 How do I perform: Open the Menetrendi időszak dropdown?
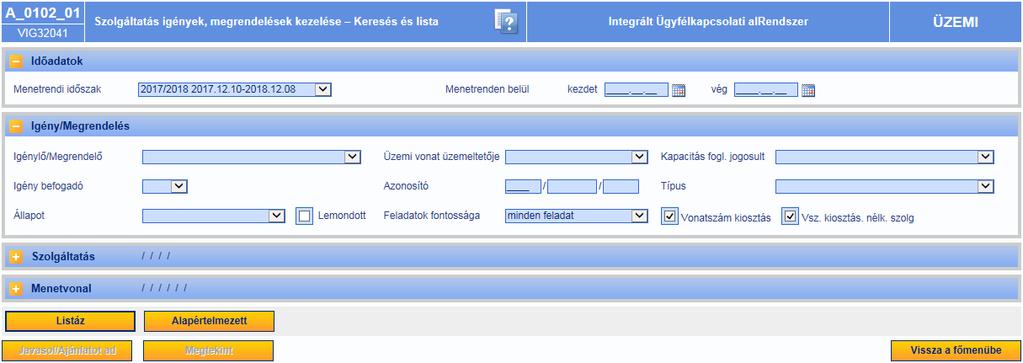tap(235, 89)
